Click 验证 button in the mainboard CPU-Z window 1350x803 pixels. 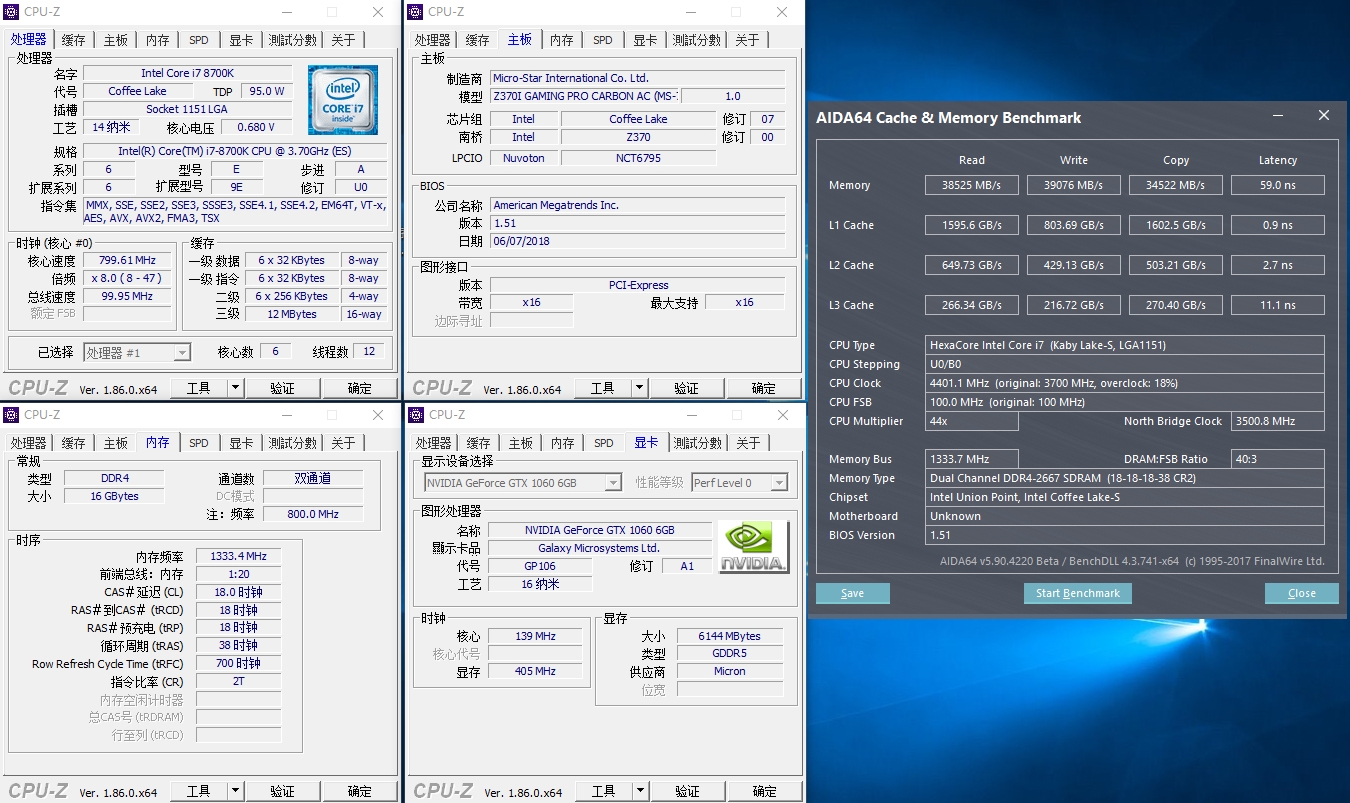[x=686, y=388]
